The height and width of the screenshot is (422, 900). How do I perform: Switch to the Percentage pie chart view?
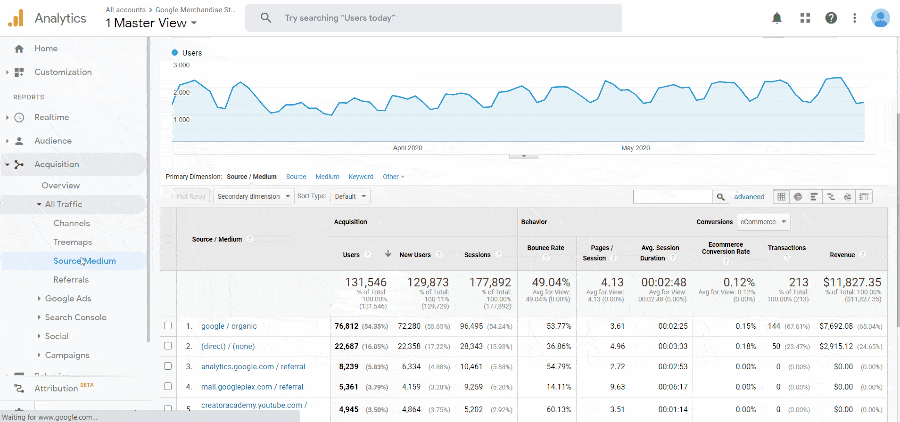797,196
